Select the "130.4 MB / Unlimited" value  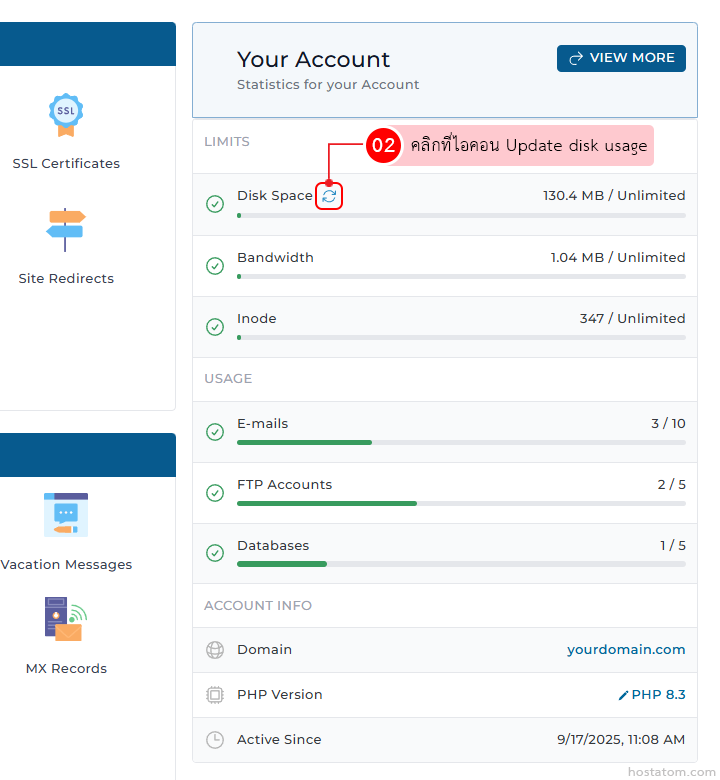614,195
